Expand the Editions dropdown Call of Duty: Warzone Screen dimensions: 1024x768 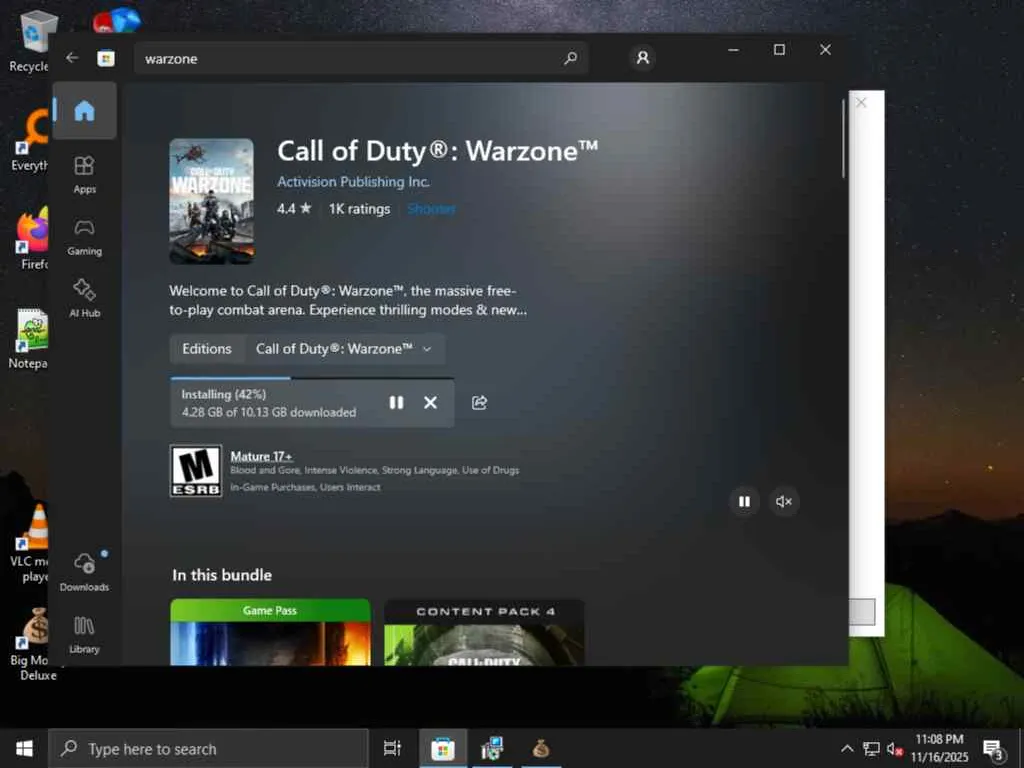tap(345, 349)
